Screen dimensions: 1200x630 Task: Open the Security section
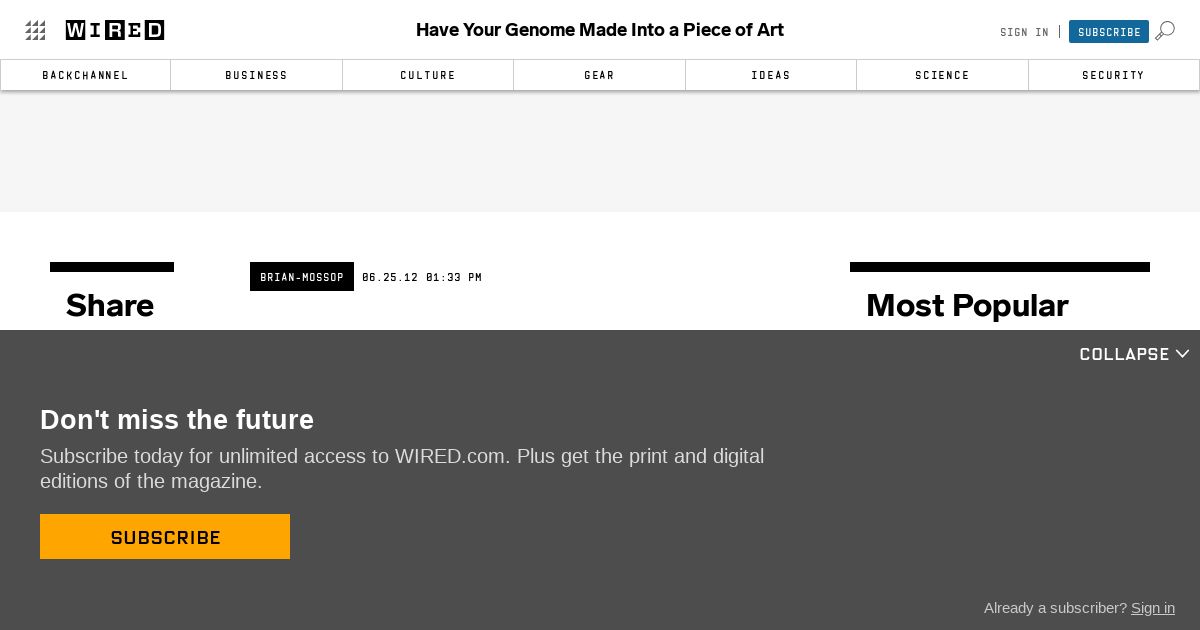click(1113, 75)
